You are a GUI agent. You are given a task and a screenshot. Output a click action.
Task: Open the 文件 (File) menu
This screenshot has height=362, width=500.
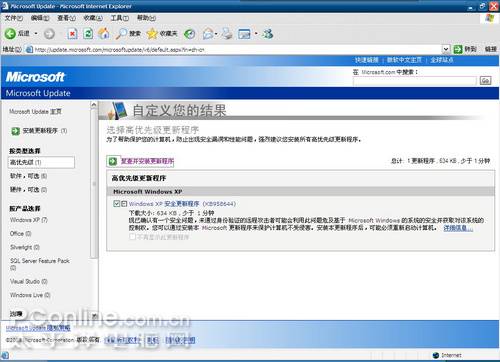14,18
